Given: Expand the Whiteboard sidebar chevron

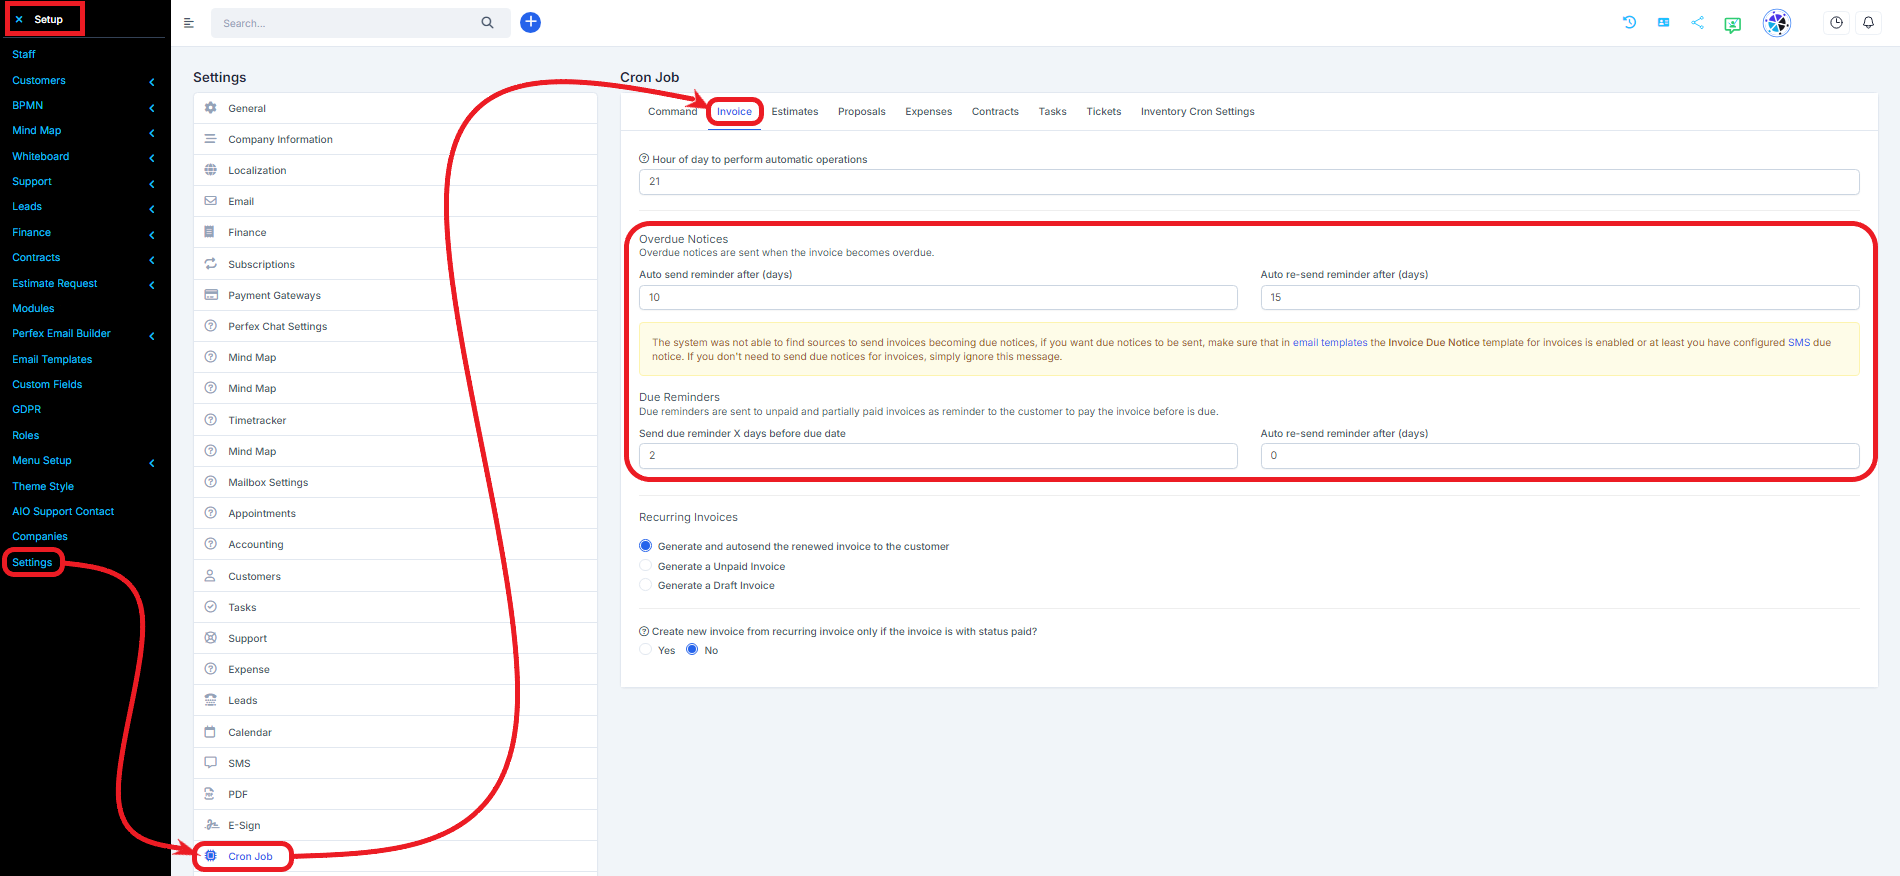Looking at the screenshot, I should 152,158.
